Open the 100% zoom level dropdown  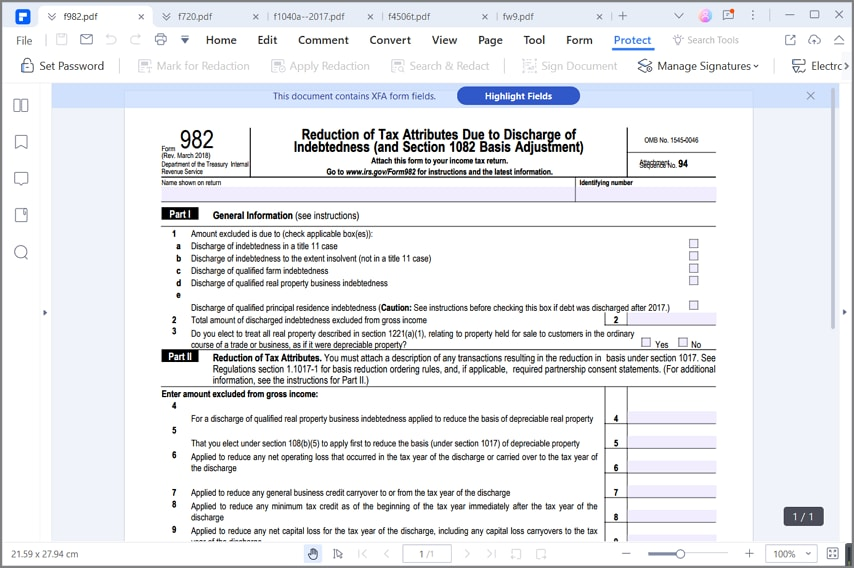click(791, 553)
